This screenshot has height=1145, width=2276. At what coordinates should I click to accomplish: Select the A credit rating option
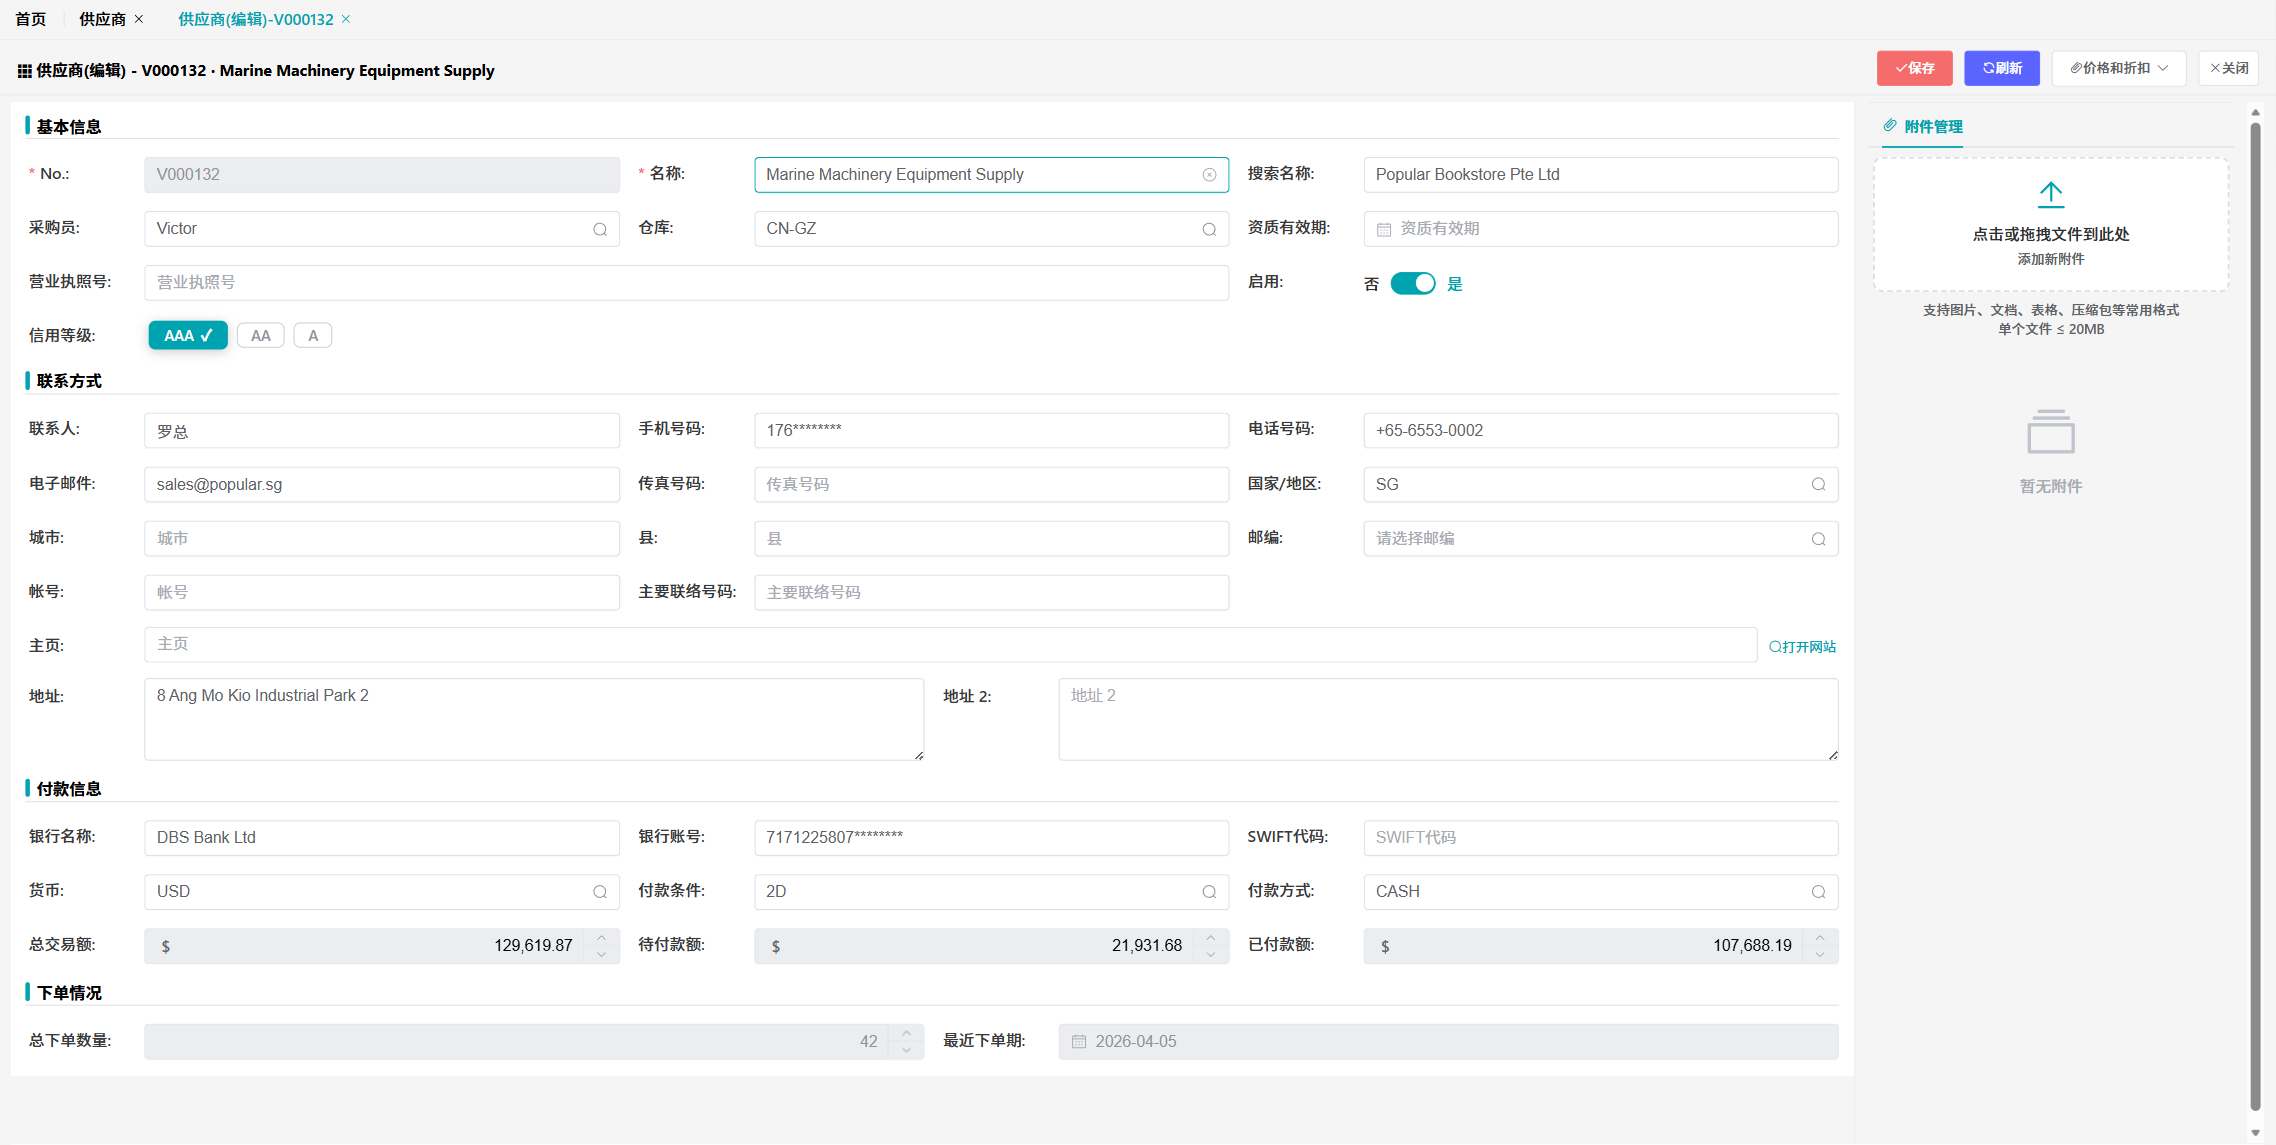313,336
